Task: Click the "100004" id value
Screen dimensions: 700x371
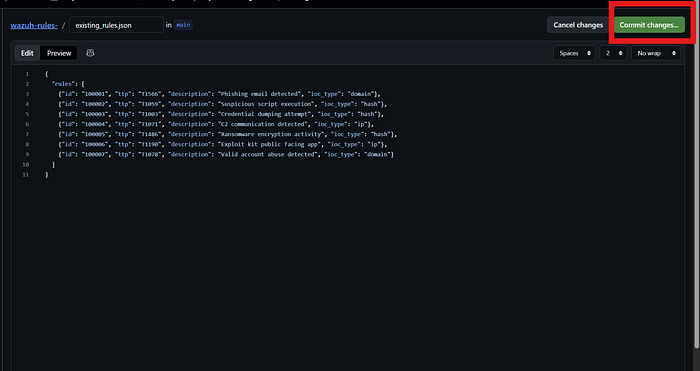Action: coord(95,124)
